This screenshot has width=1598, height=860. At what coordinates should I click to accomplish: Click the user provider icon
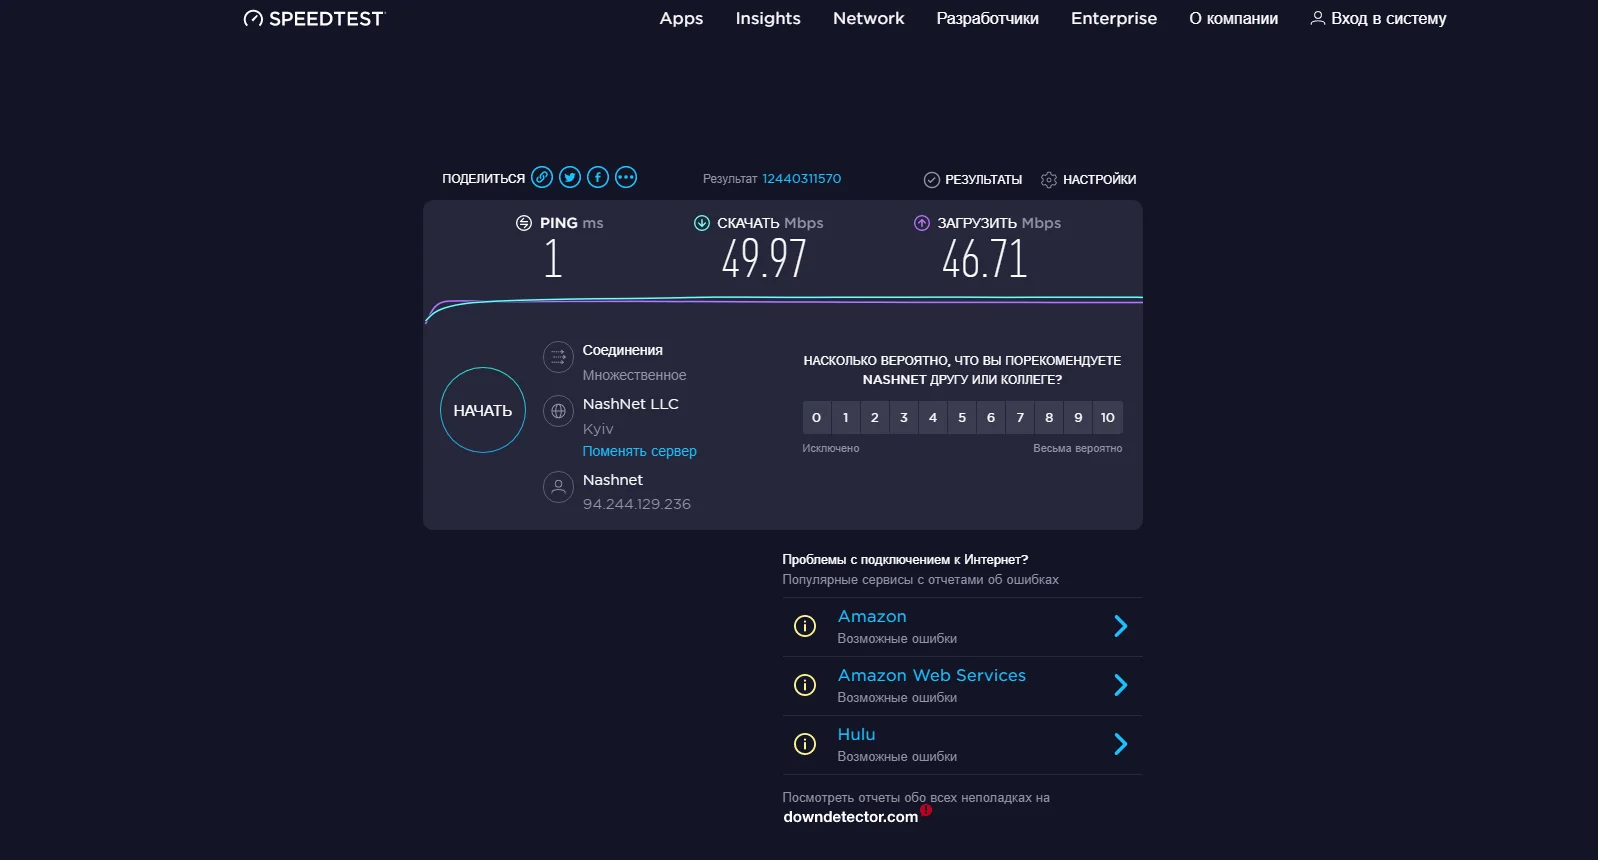click(558, 487)
